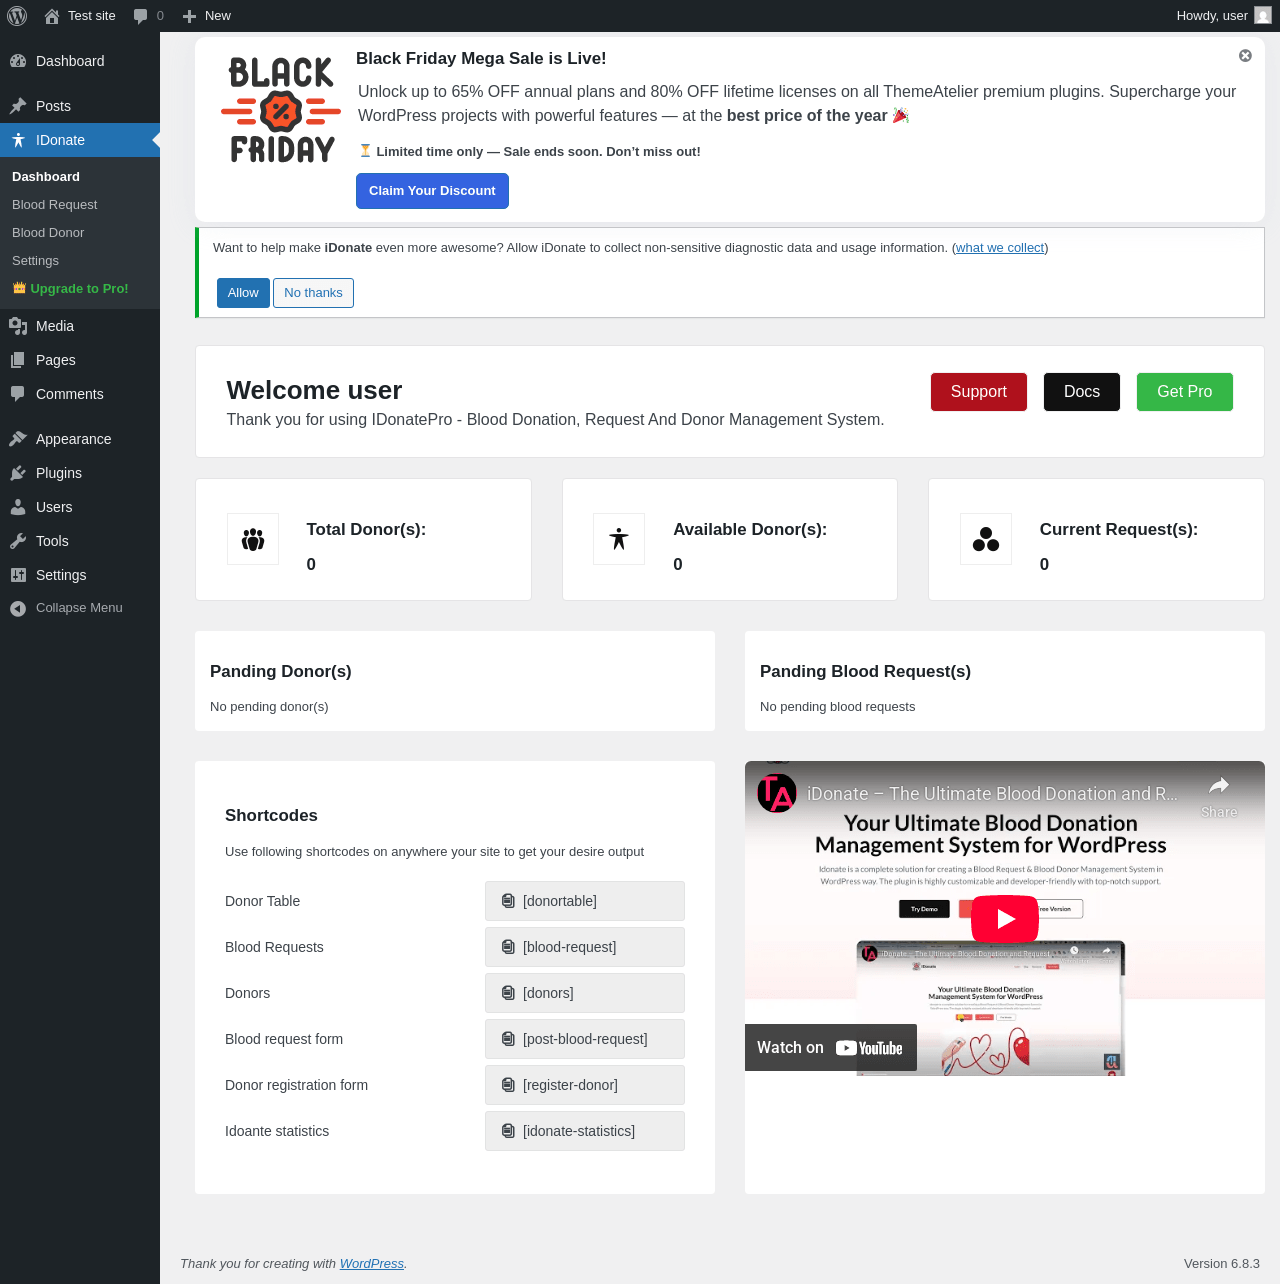Click the video title iDonate link
The height and width of the screenshot is (1284, 1280).
point(992,794)
